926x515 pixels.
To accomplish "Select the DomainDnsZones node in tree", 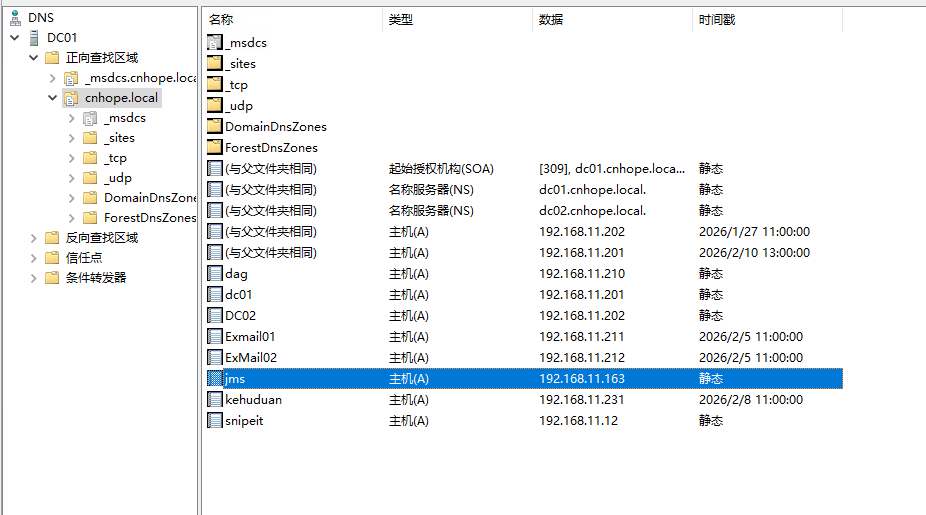I will click(x=149, y=198).
